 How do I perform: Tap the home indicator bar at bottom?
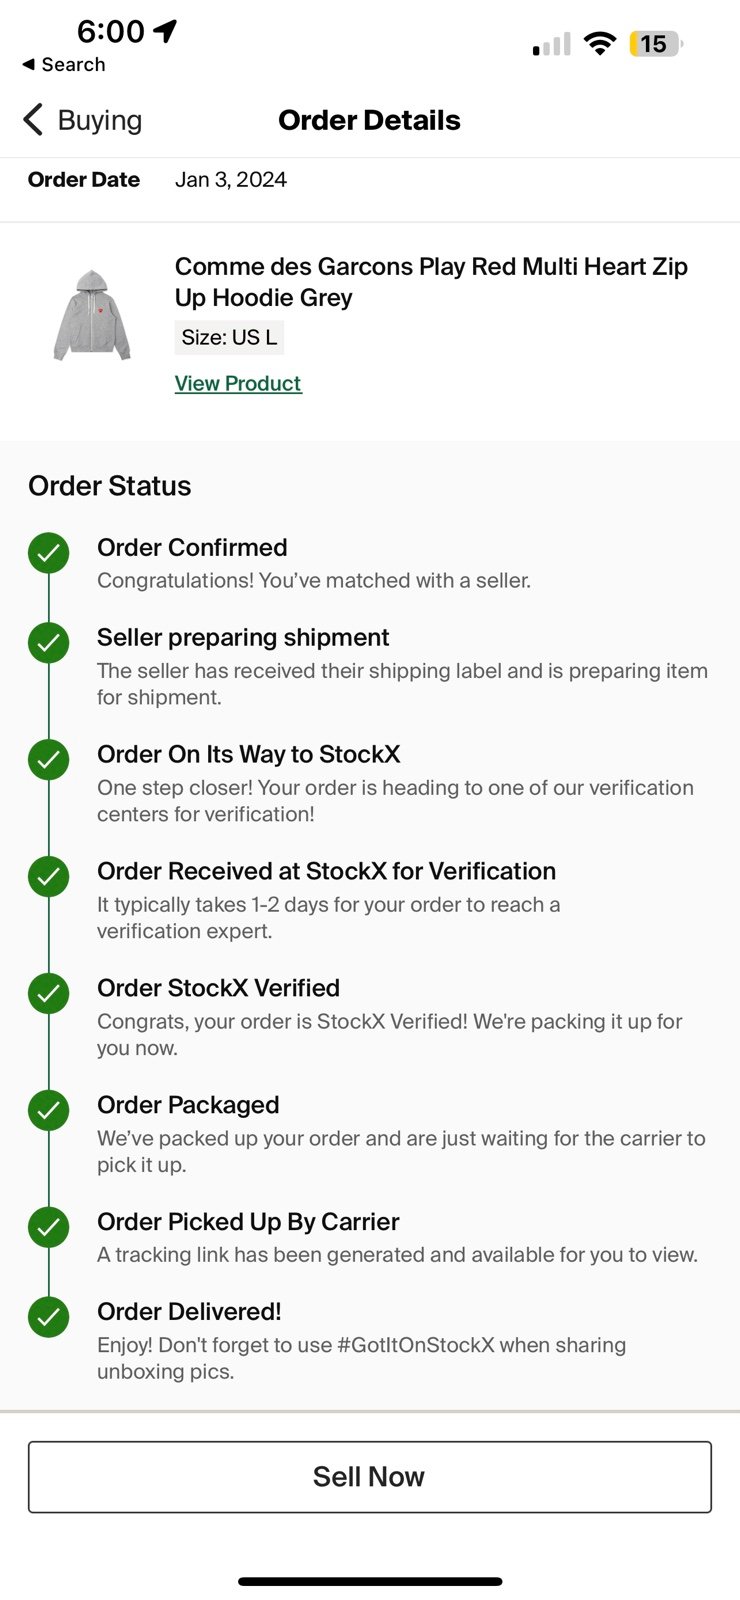click(x=370, y=1582)
